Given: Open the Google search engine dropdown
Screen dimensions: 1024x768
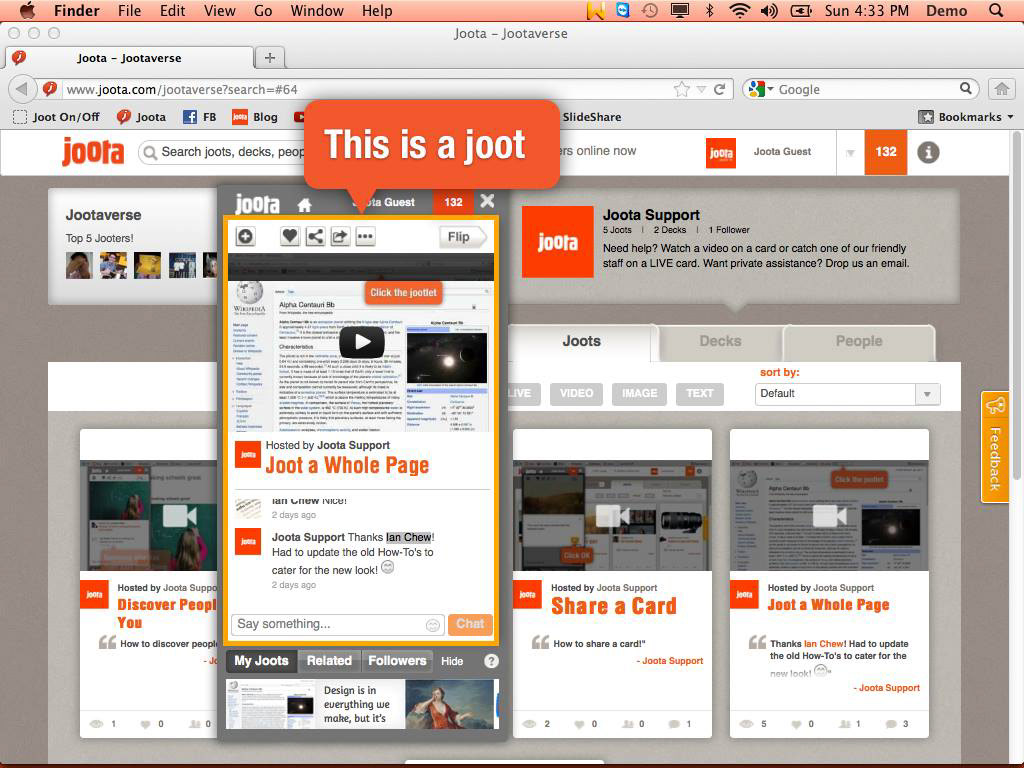Looking at the screenshot, I should [761, 89].
